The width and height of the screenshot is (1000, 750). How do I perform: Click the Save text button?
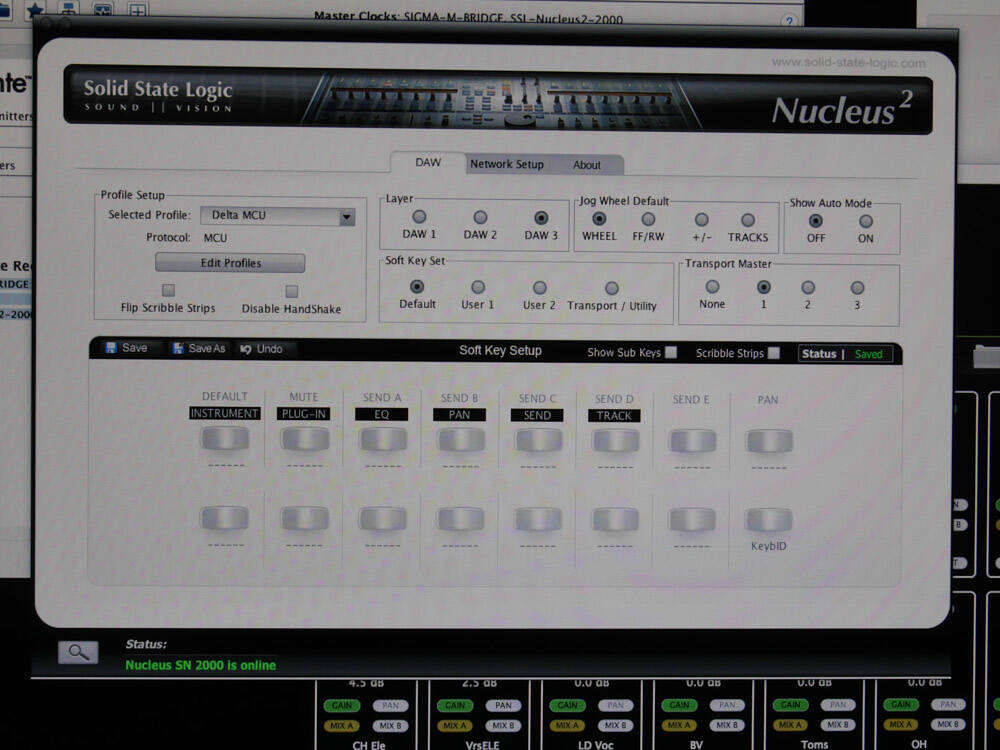135,348
